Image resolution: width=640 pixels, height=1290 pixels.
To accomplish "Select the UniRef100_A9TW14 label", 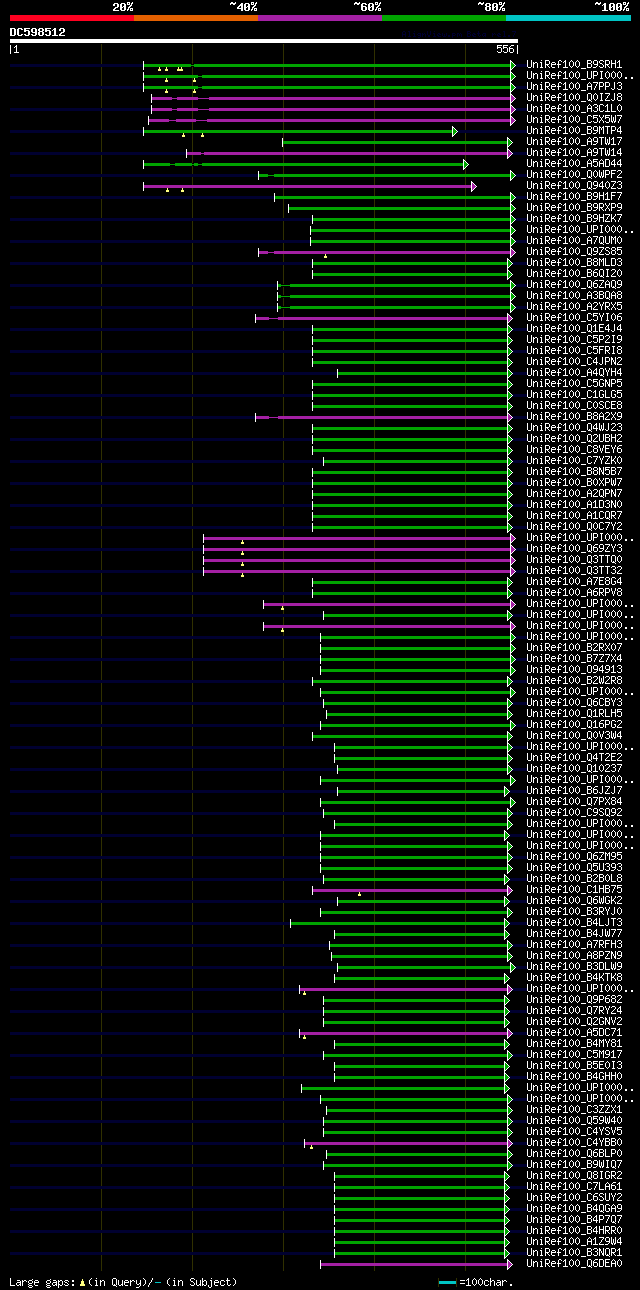I will [574, 153].
